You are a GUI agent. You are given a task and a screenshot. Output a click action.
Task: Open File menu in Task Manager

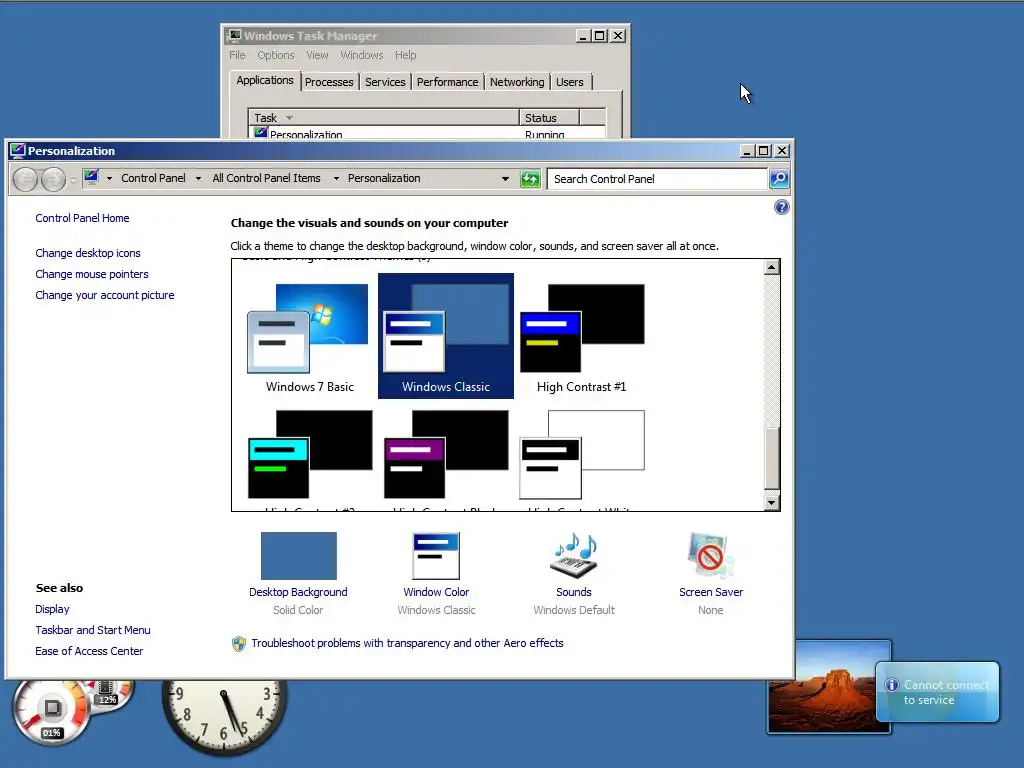pyautogui.click(x=237, y=55)
